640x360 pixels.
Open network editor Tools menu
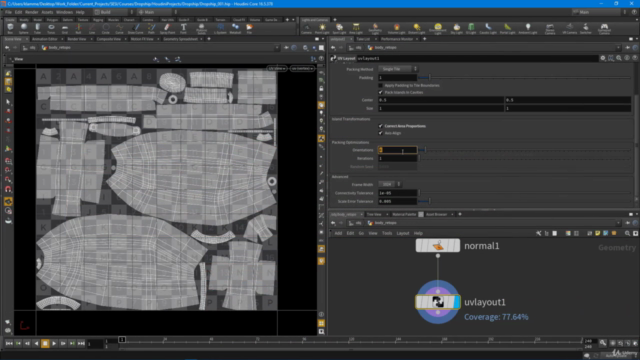(x=387, y=233)
